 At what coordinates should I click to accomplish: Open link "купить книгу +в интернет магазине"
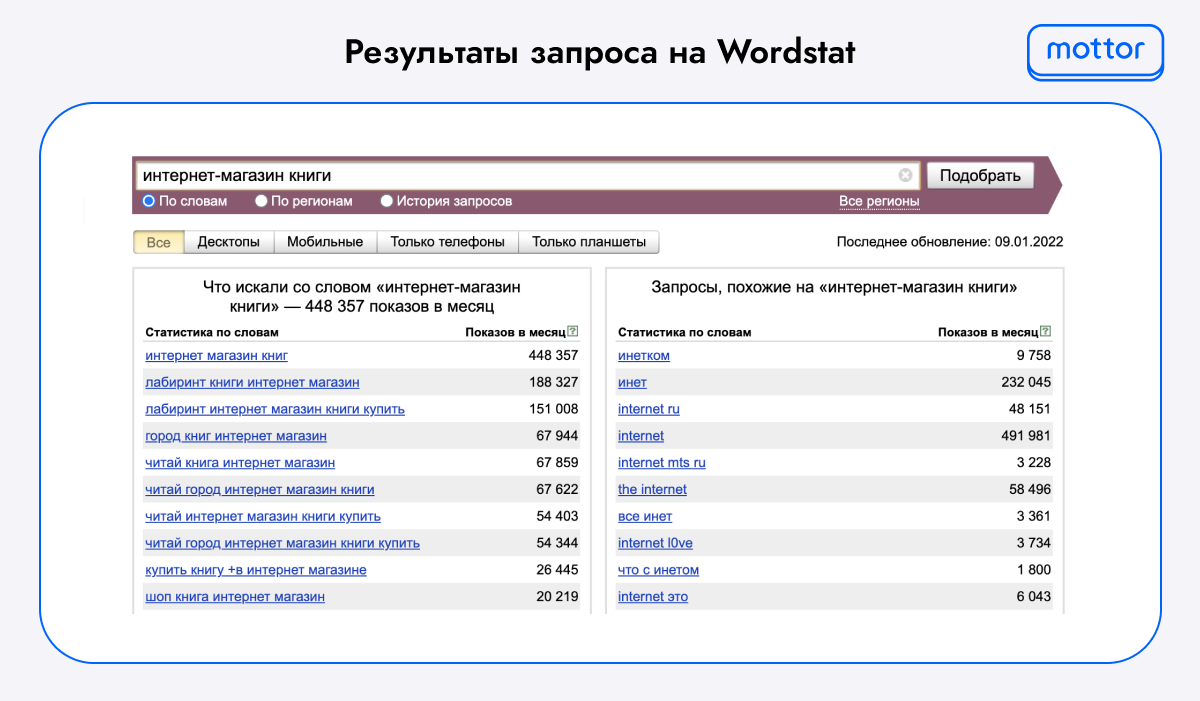point(256,570)
